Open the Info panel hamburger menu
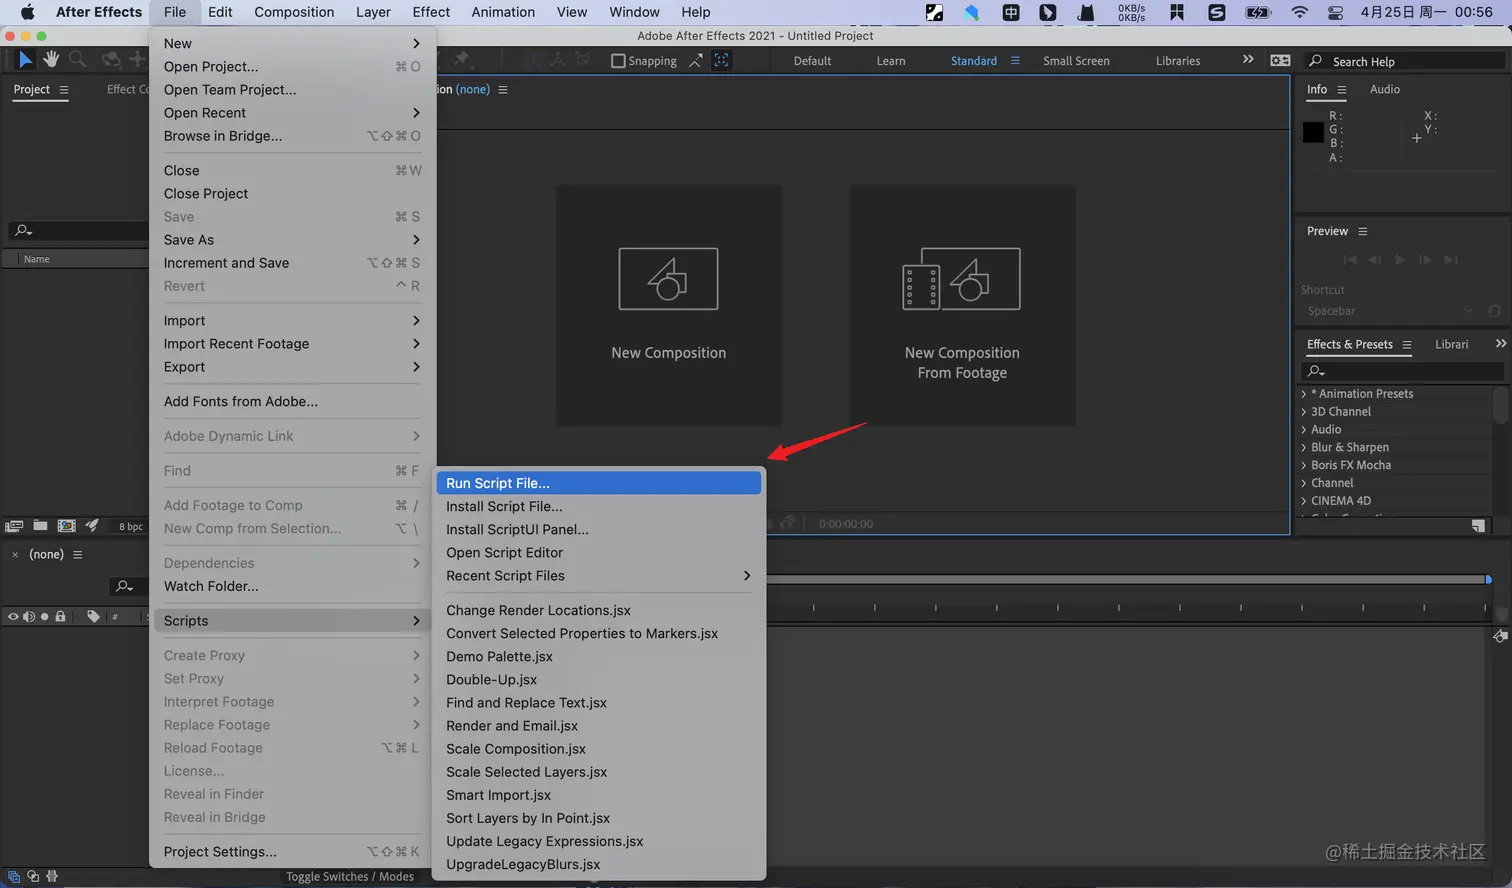 (1342, 90)
